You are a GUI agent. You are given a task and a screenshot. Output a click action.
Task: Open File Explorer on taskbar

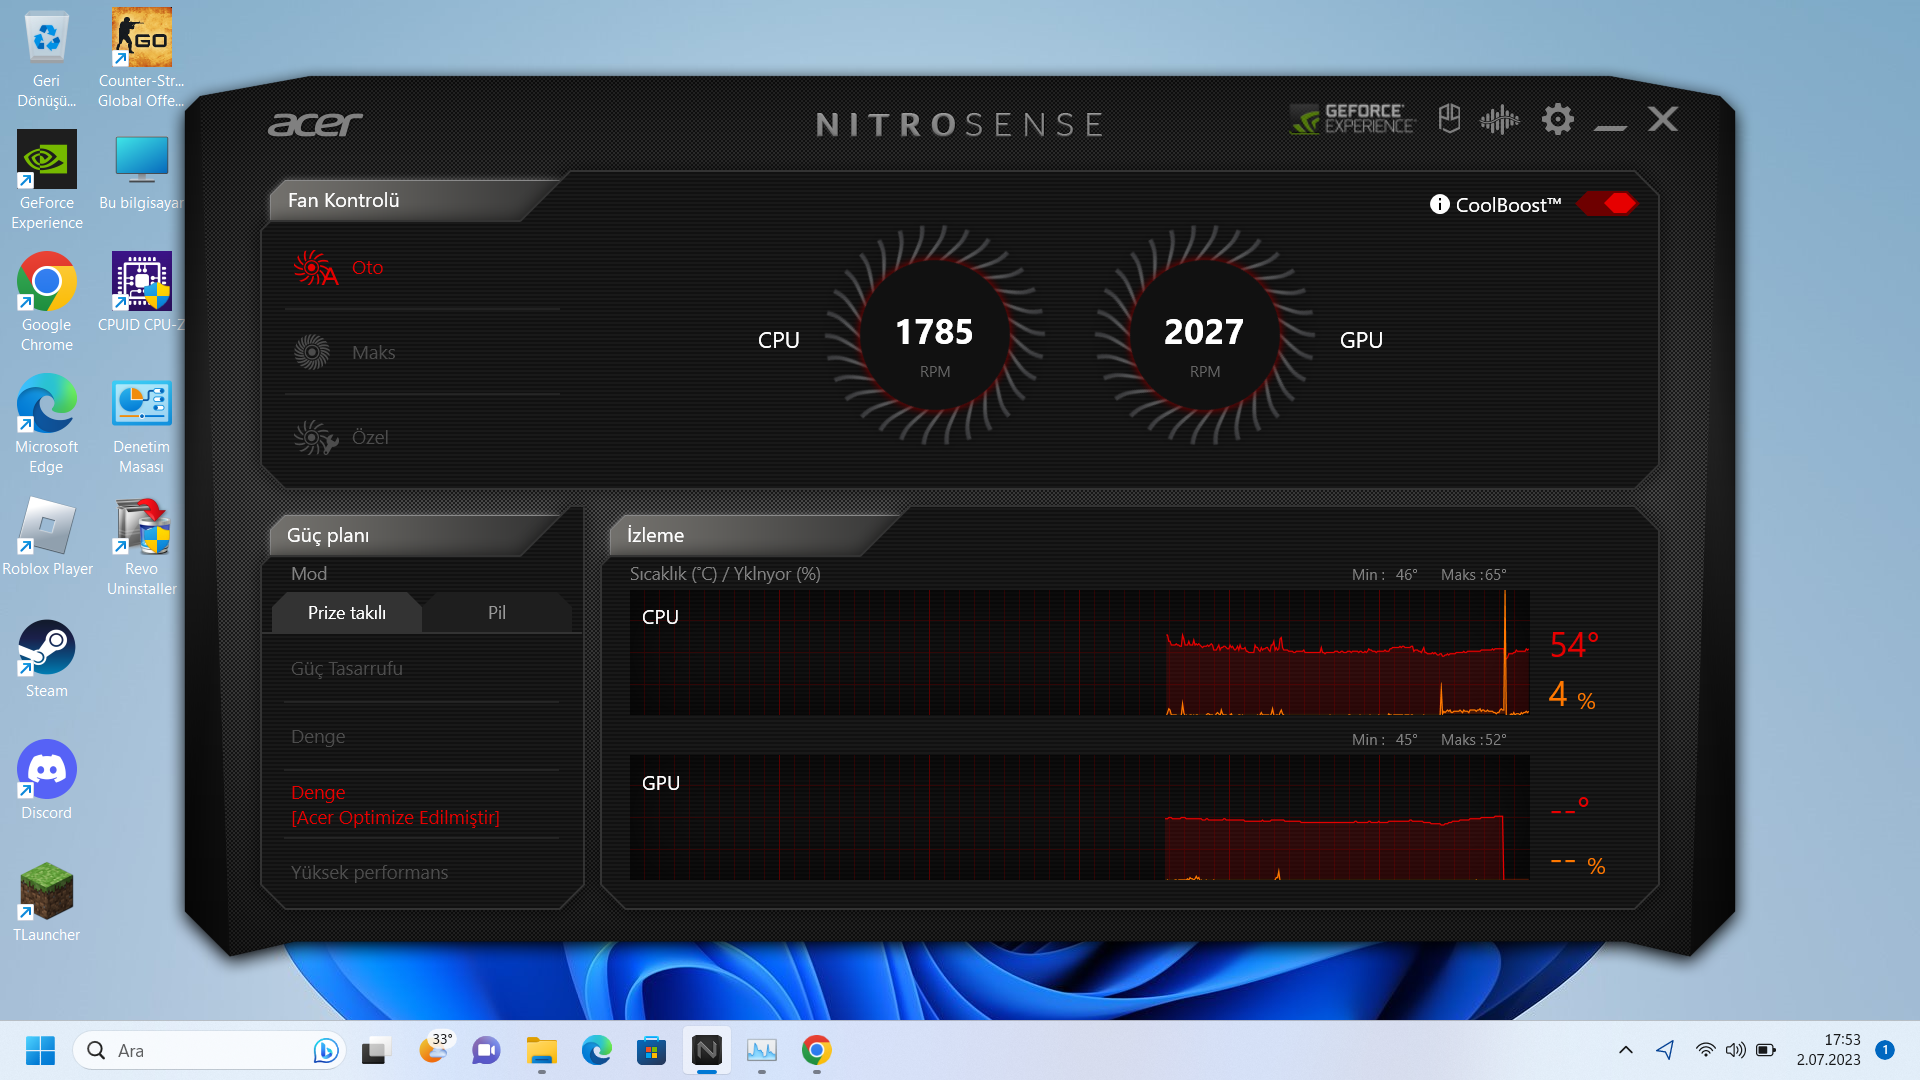(x=541, y=1050)
